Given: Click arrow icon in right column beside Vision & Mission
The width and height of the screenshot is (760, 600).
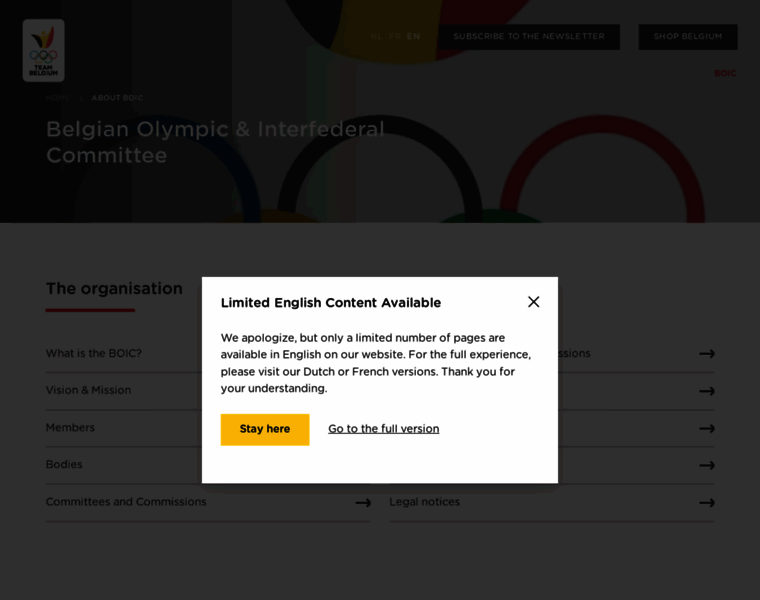Looking at the screenshot, I should pos(707,391).
